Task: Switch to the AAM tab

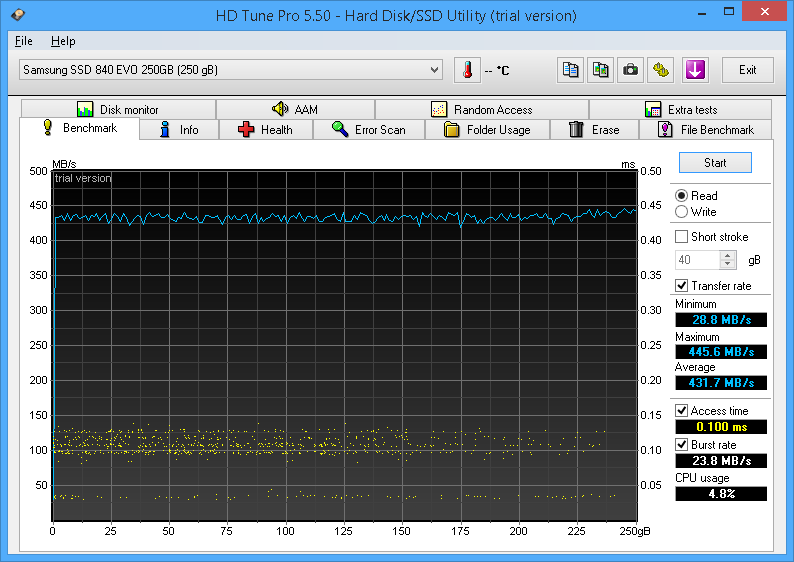Action: [x=295, y=109]
